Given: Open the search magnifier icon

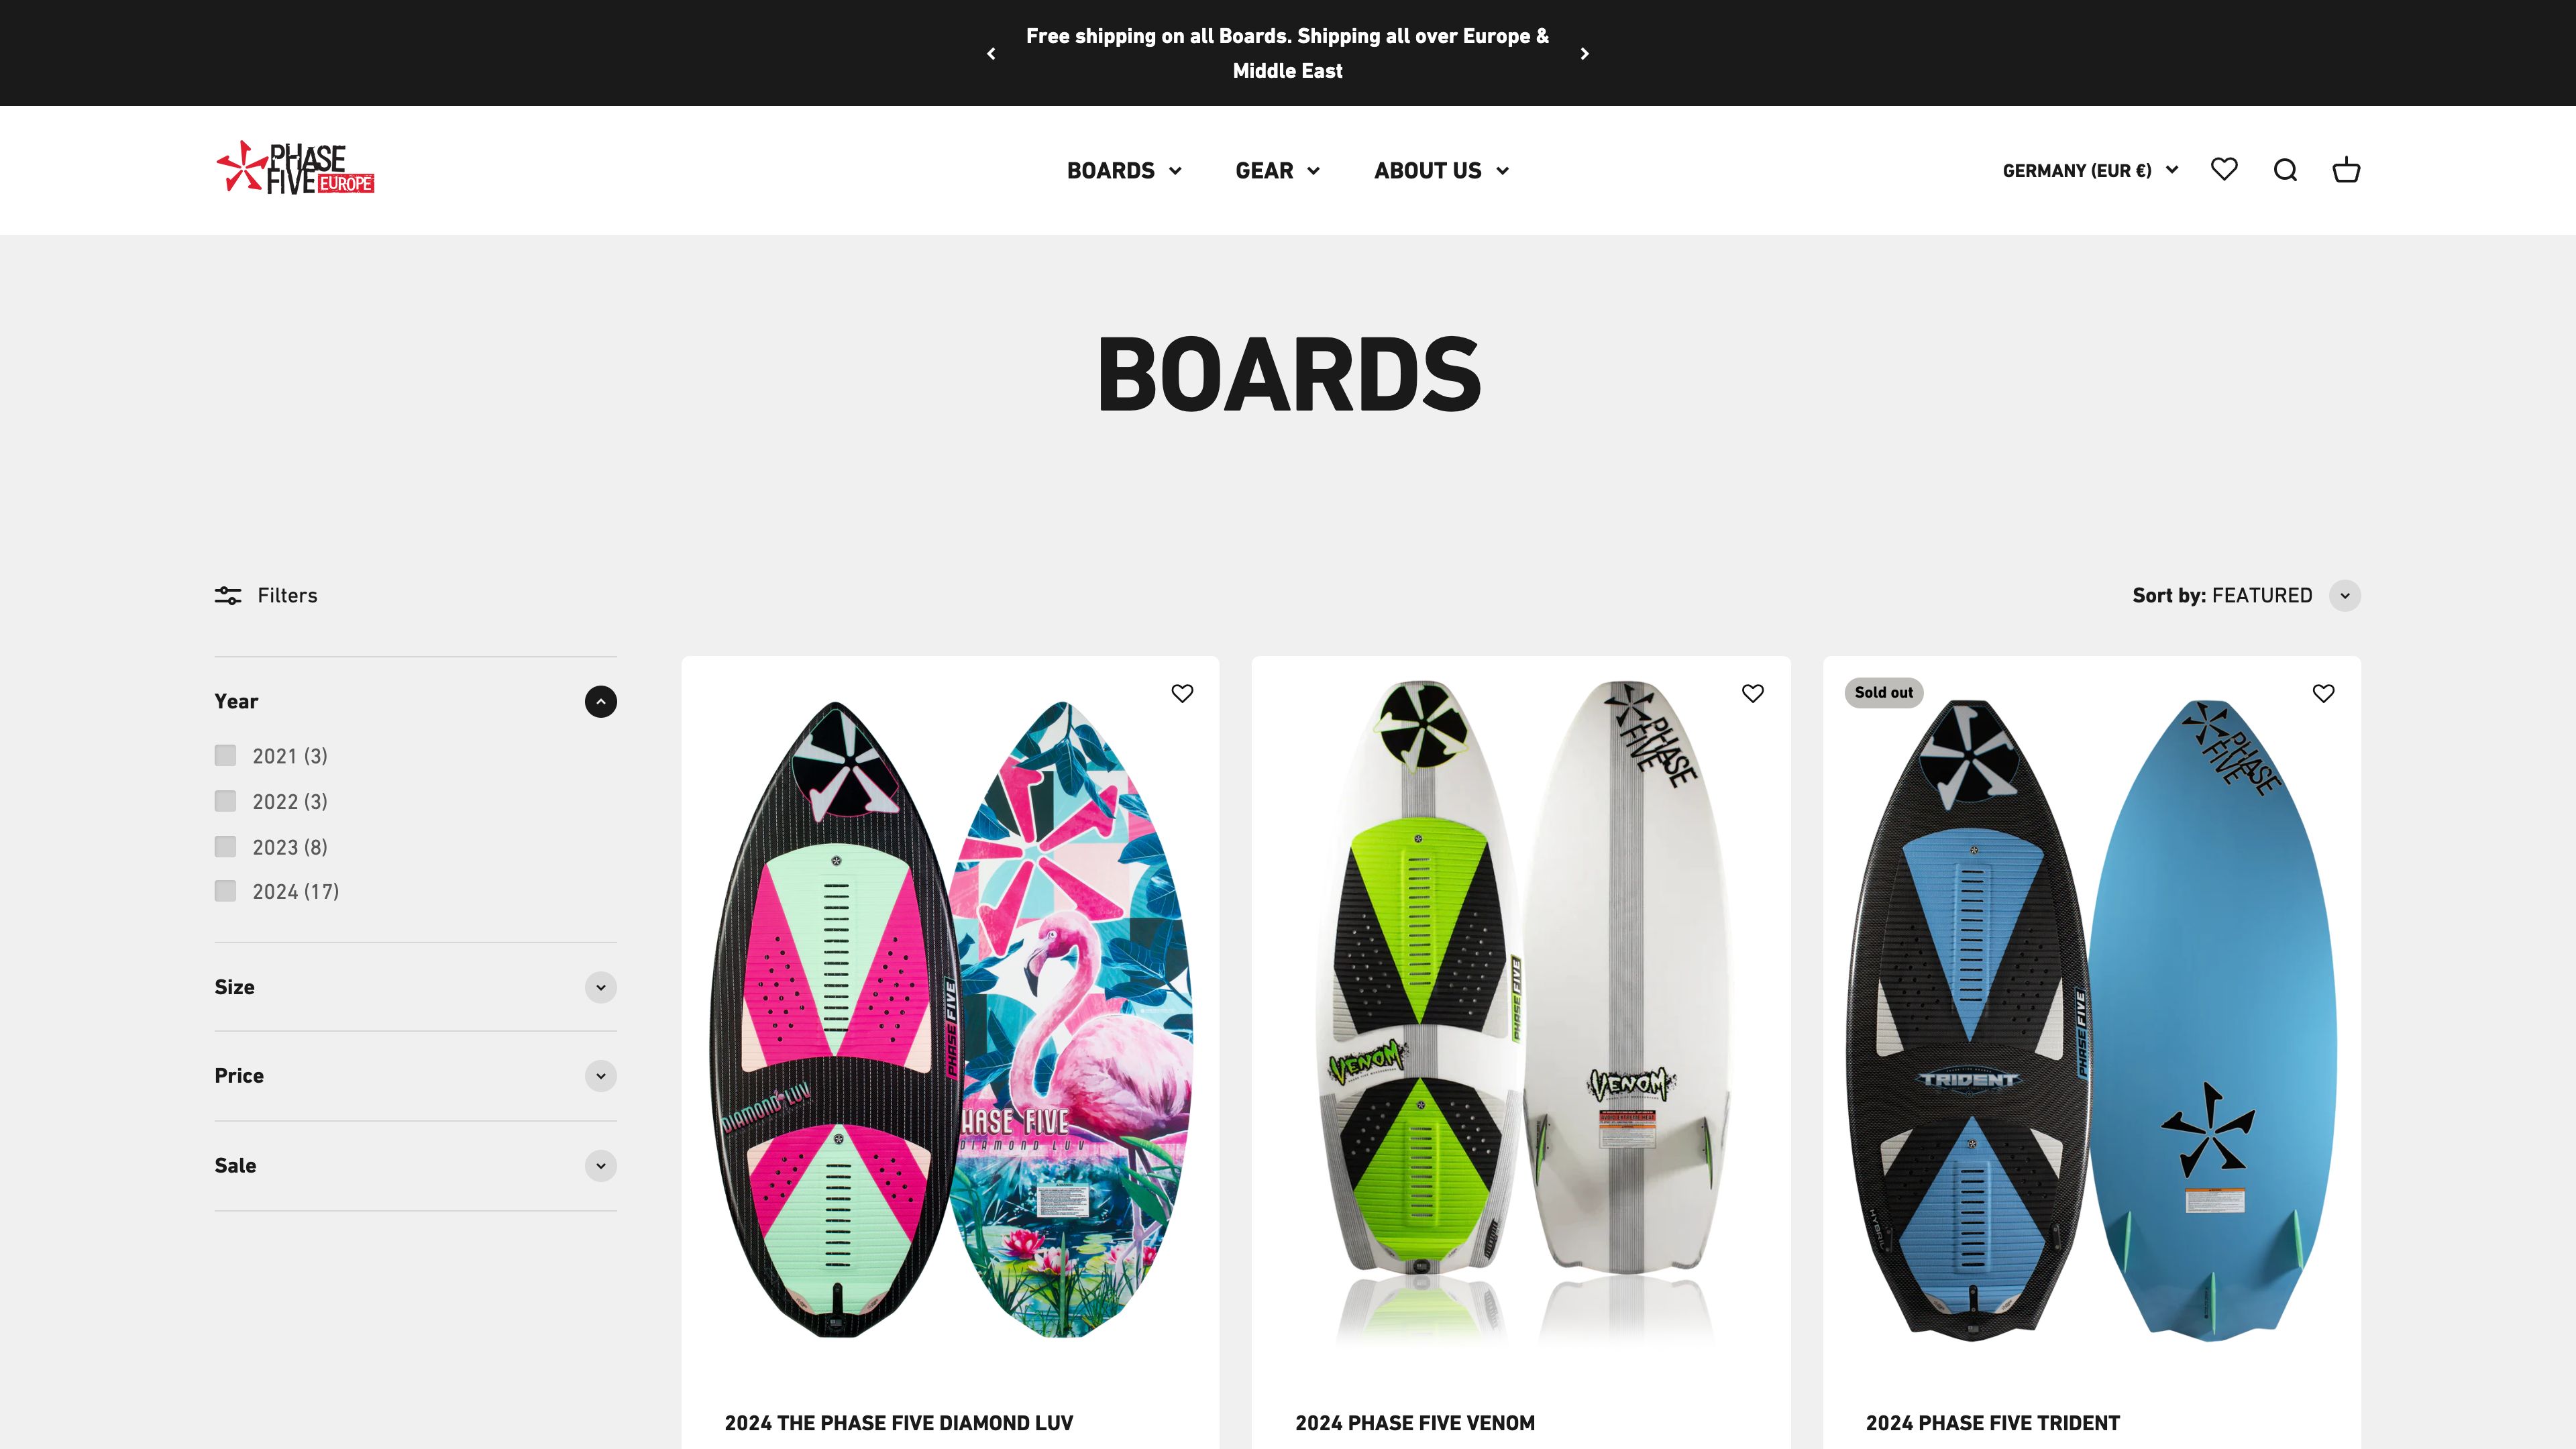Looking at the screenshot, I should tap(2285, 170).
